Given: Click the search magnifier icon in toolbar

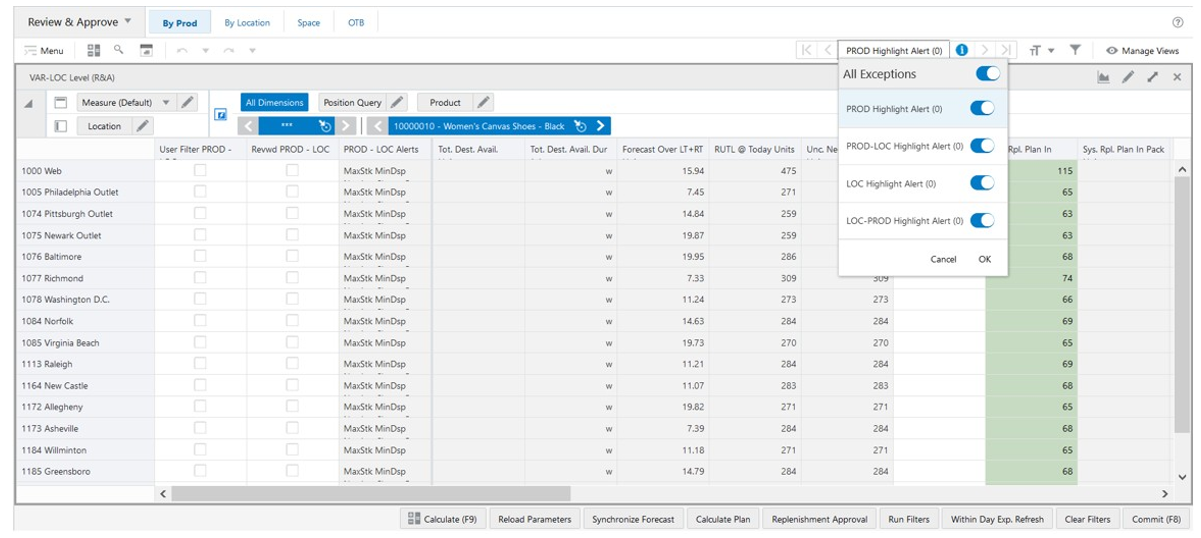Looking at the screenshot, I should coord(119,49).
